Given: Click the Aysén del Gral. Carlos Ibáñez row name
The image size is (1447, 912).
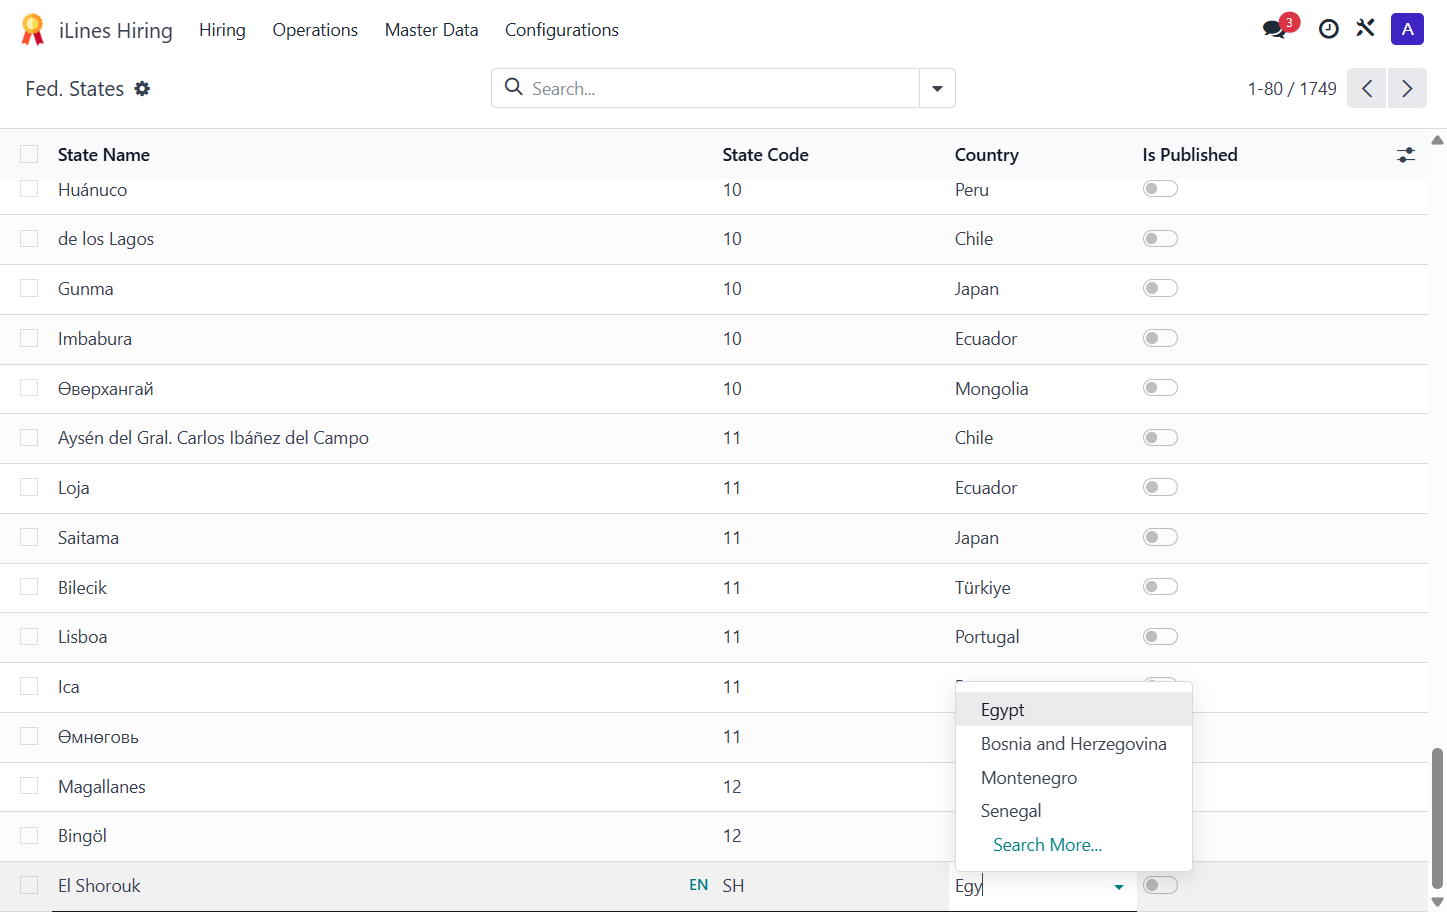Looking at the screenshot, I should (213, 438).
